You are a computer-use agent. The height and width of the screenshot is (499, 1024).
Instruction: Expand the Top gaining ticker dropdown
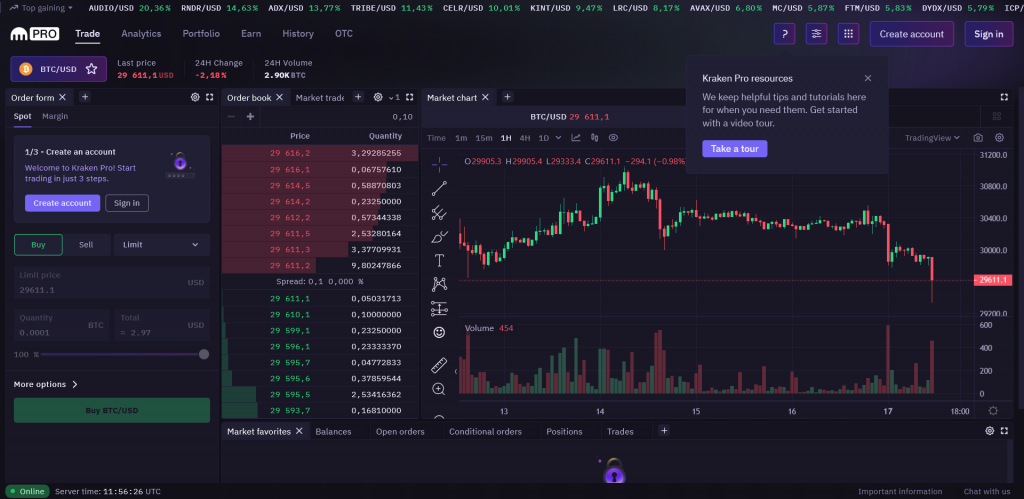[x=42, y=8]
